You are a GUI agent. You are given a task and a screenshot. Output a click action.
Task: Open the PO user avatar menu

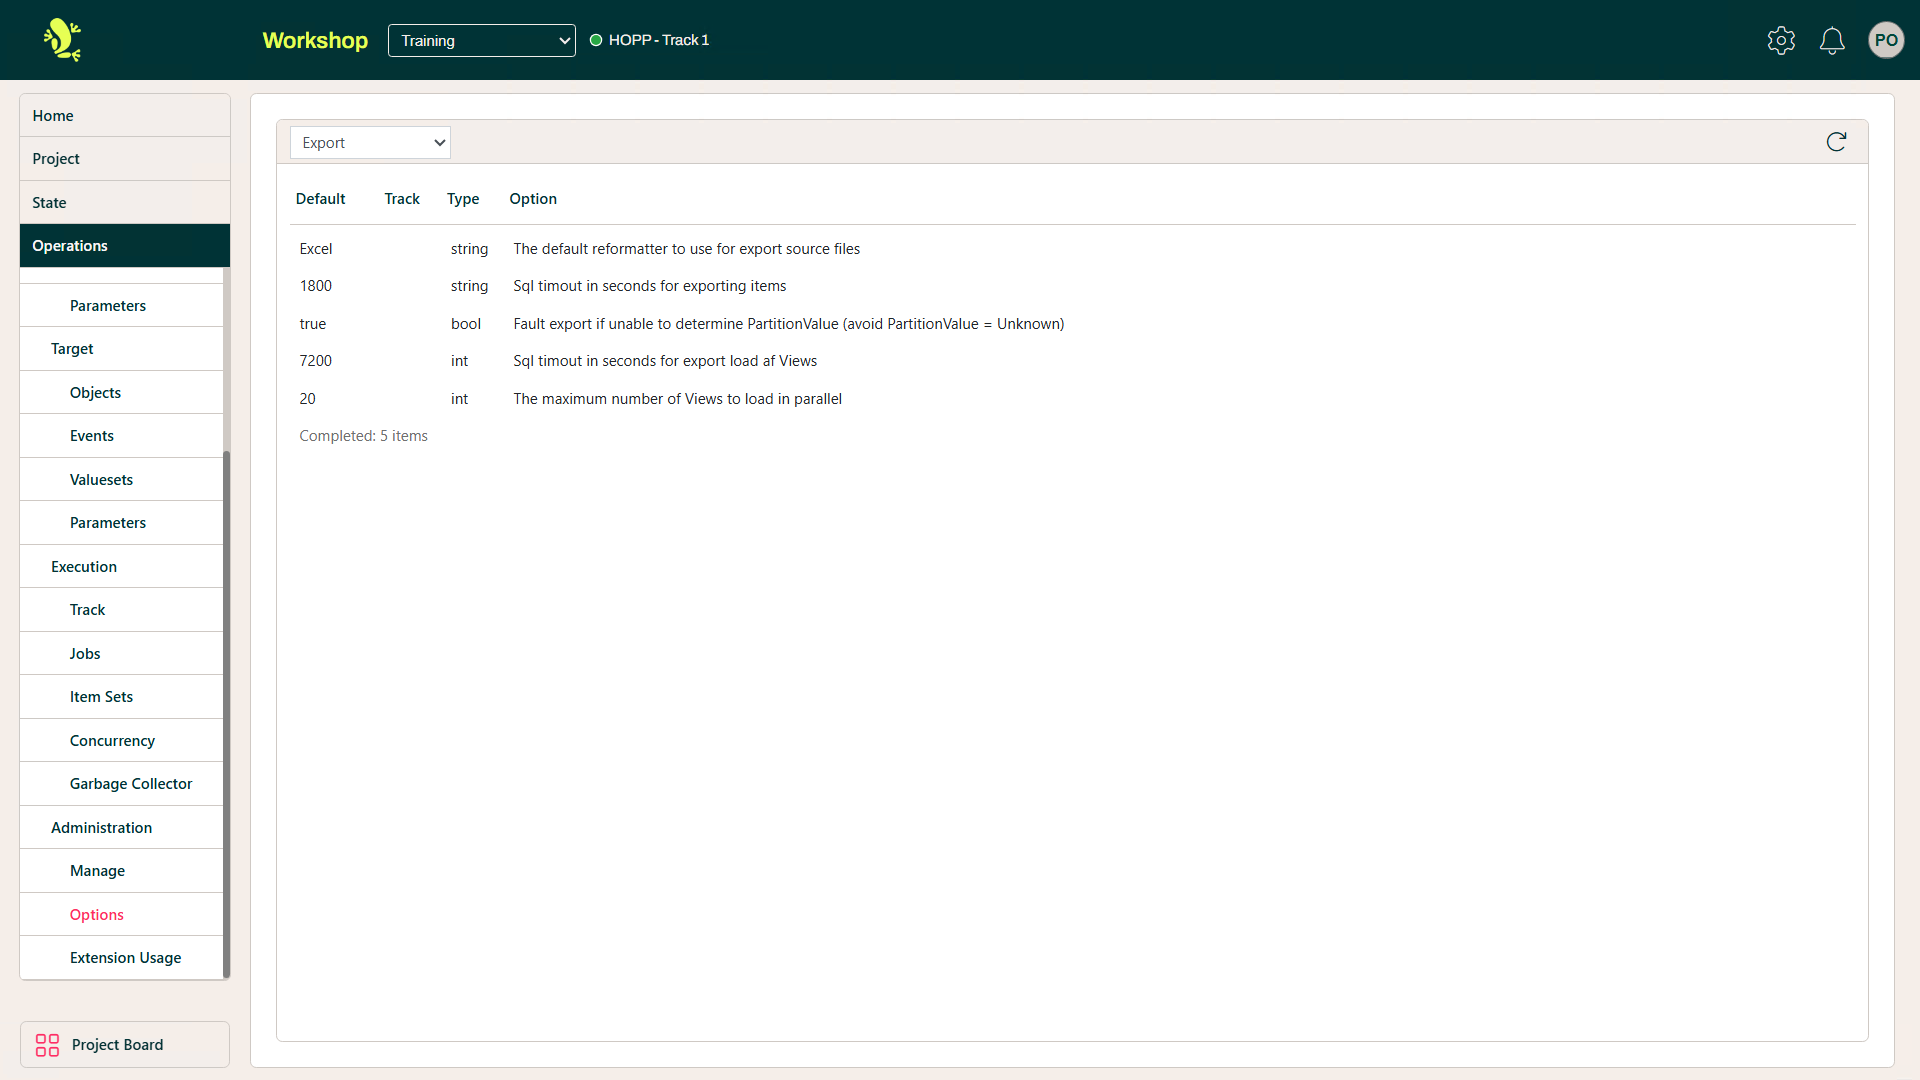1886,40
